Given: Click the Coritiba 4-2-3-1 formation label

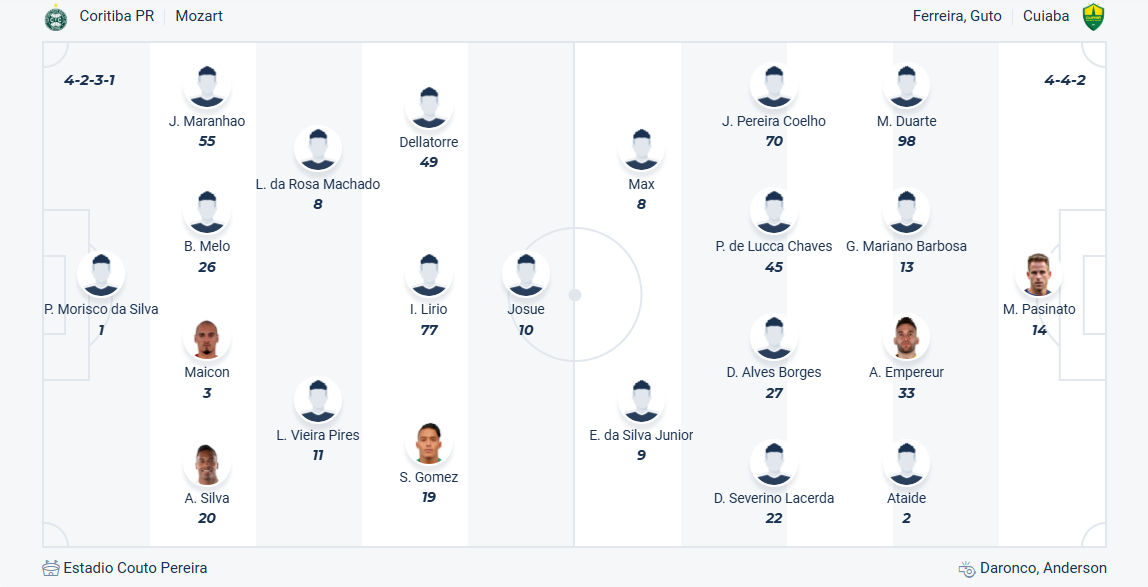Looking at the screenshot, I should [x=90, y=80].
